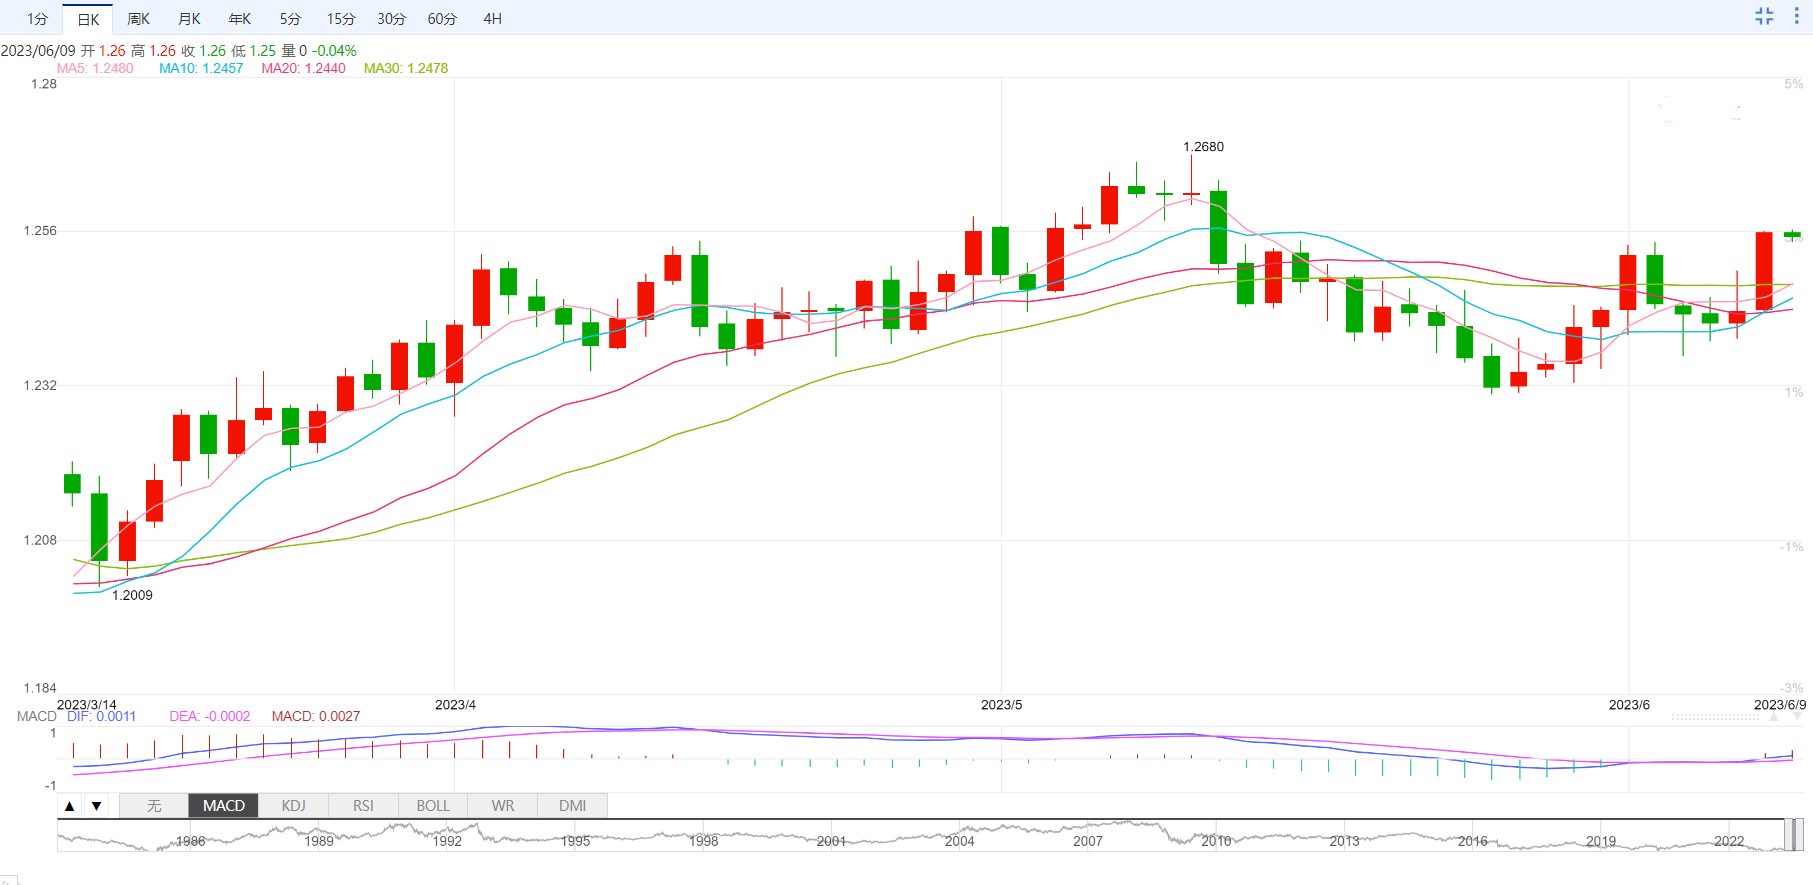
Task: Select the MACD indicator button
Action: coord(224,806)
